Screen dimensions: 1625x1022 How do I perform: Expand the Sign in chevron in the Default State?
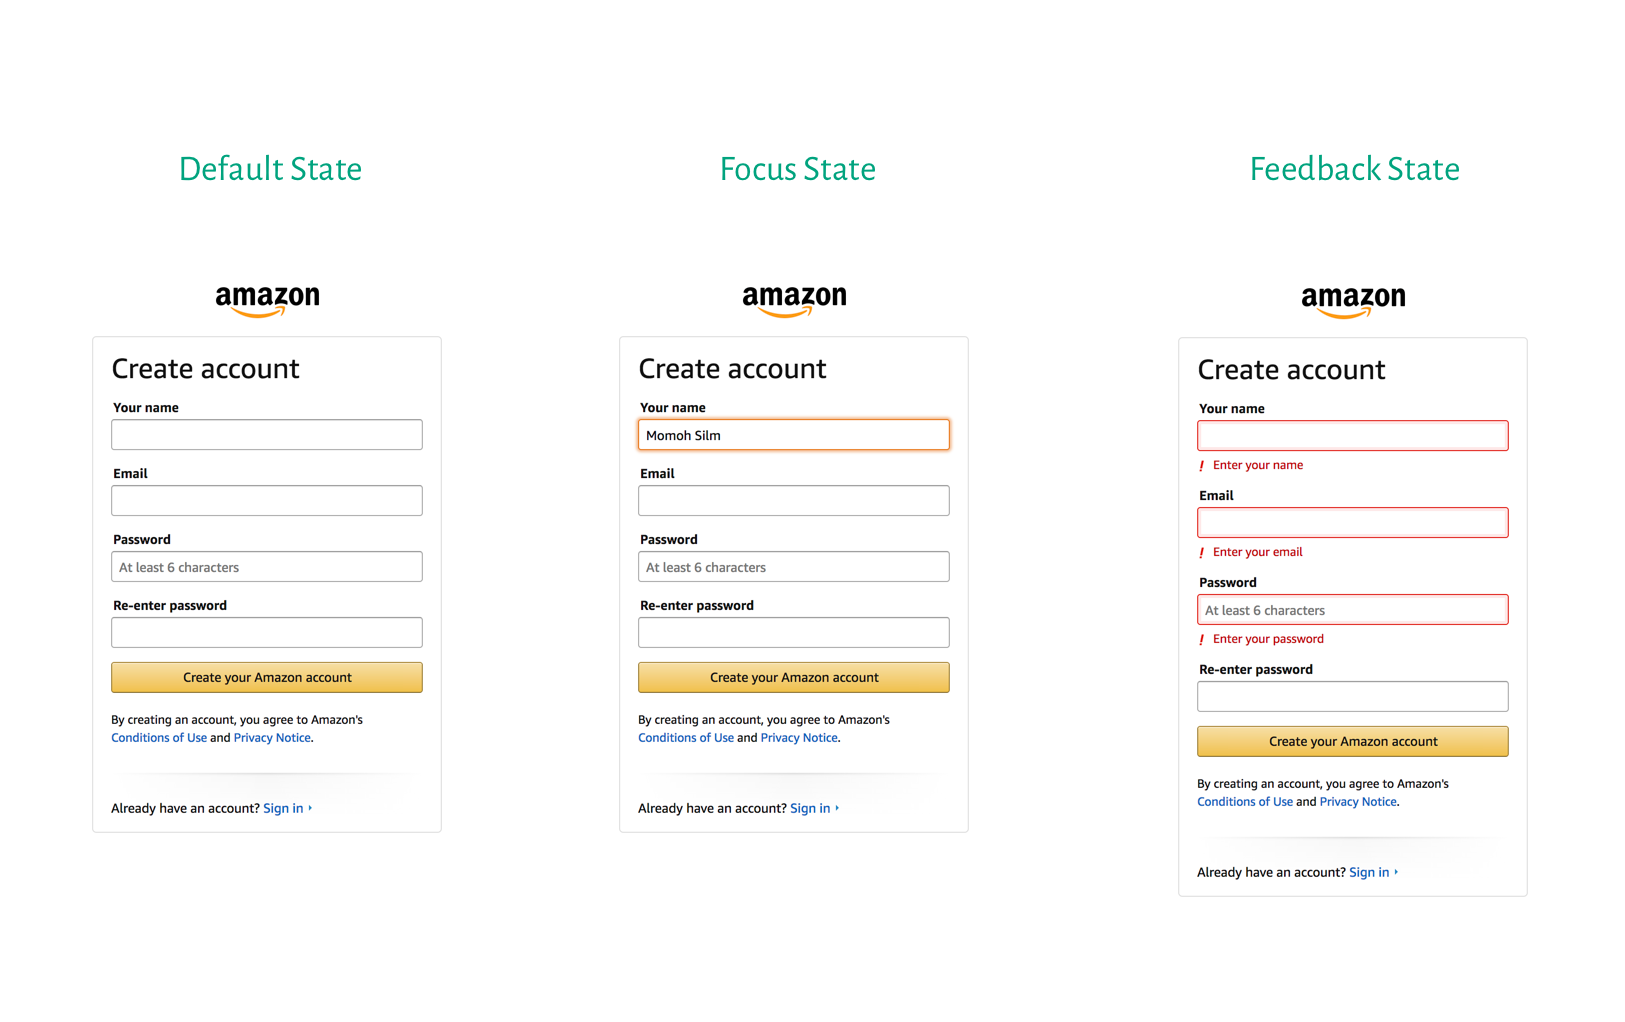308,808
